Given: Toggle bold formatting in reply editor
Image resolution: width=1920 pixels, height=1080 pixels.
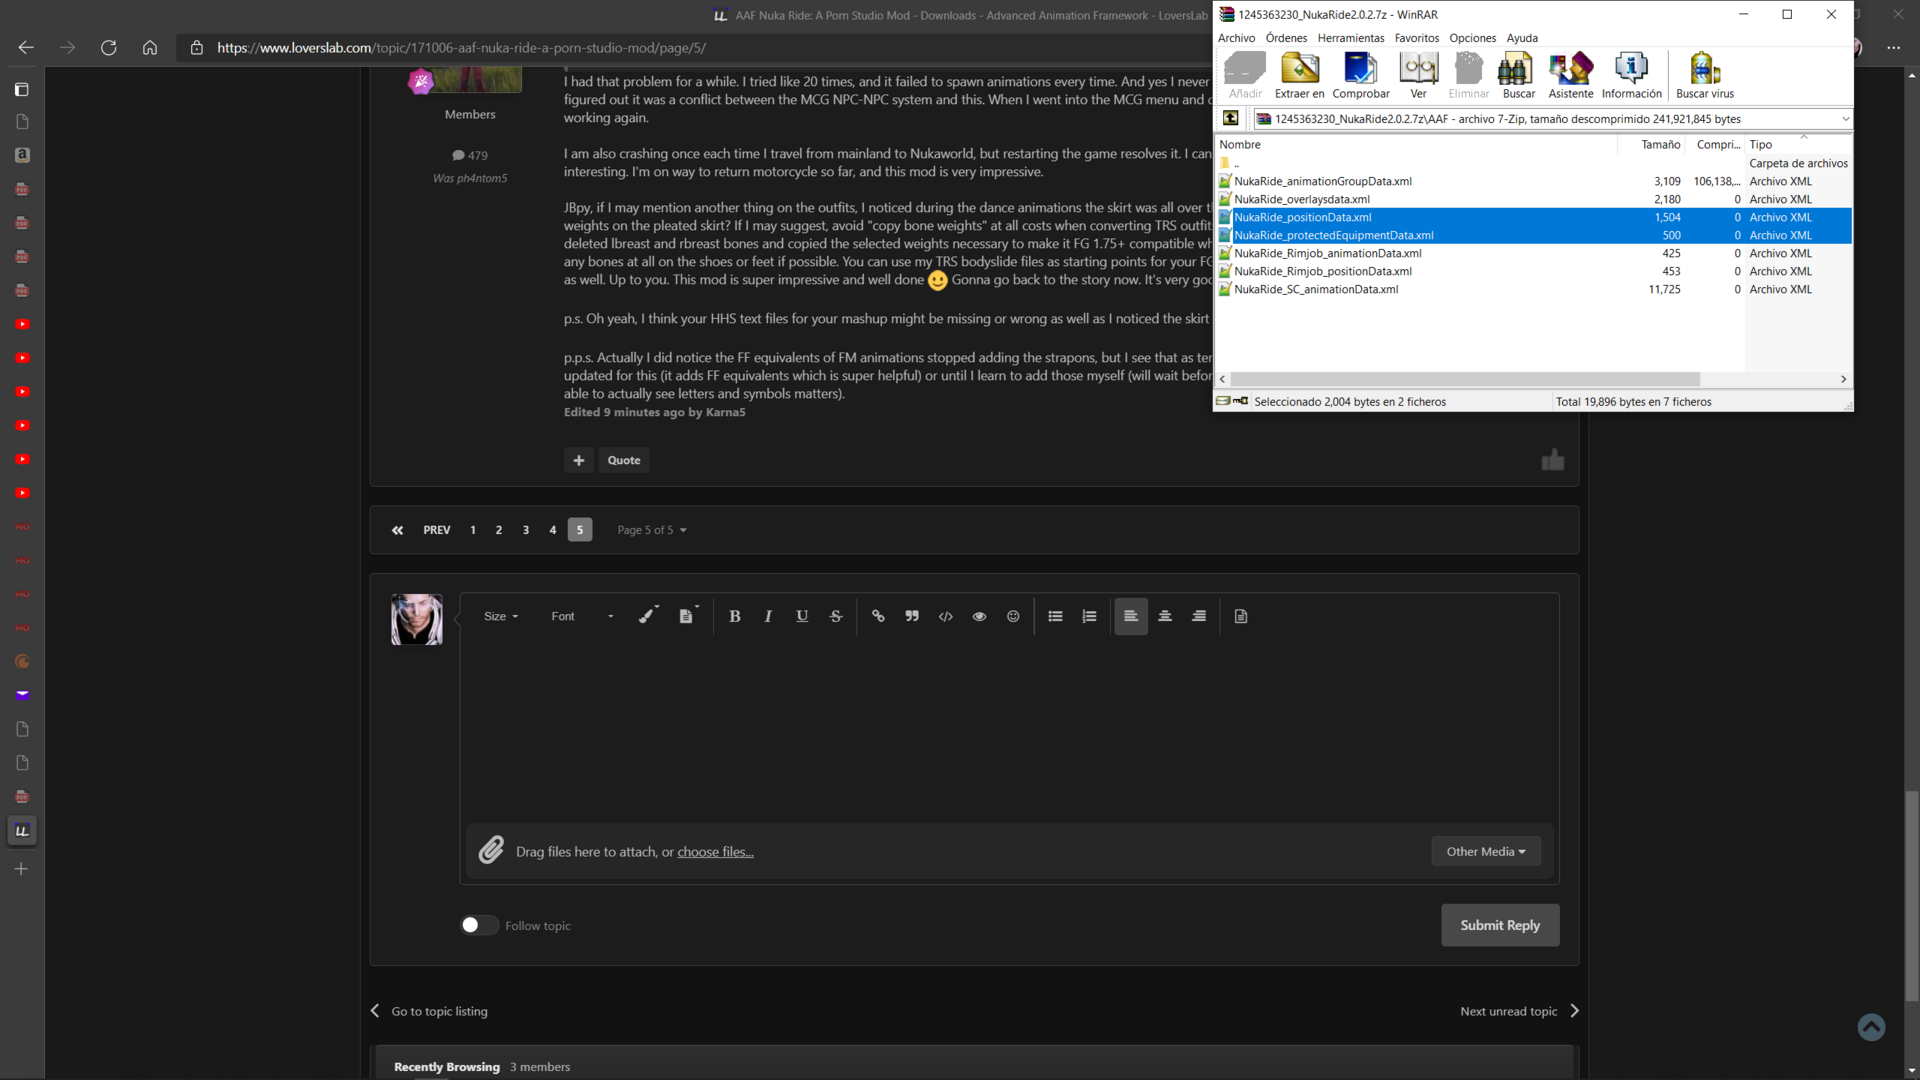Looking at the screenshot, I should [x=735, y=616].
